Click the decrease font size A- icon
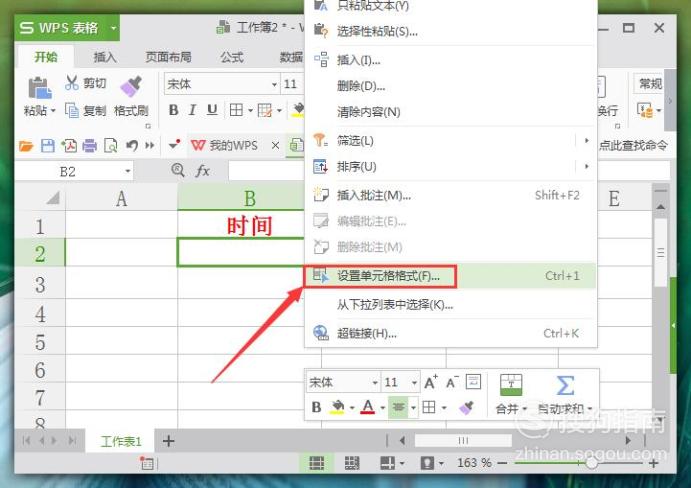Image resolution: width=691 pixels, height=488 pixels. pos(452,382)
